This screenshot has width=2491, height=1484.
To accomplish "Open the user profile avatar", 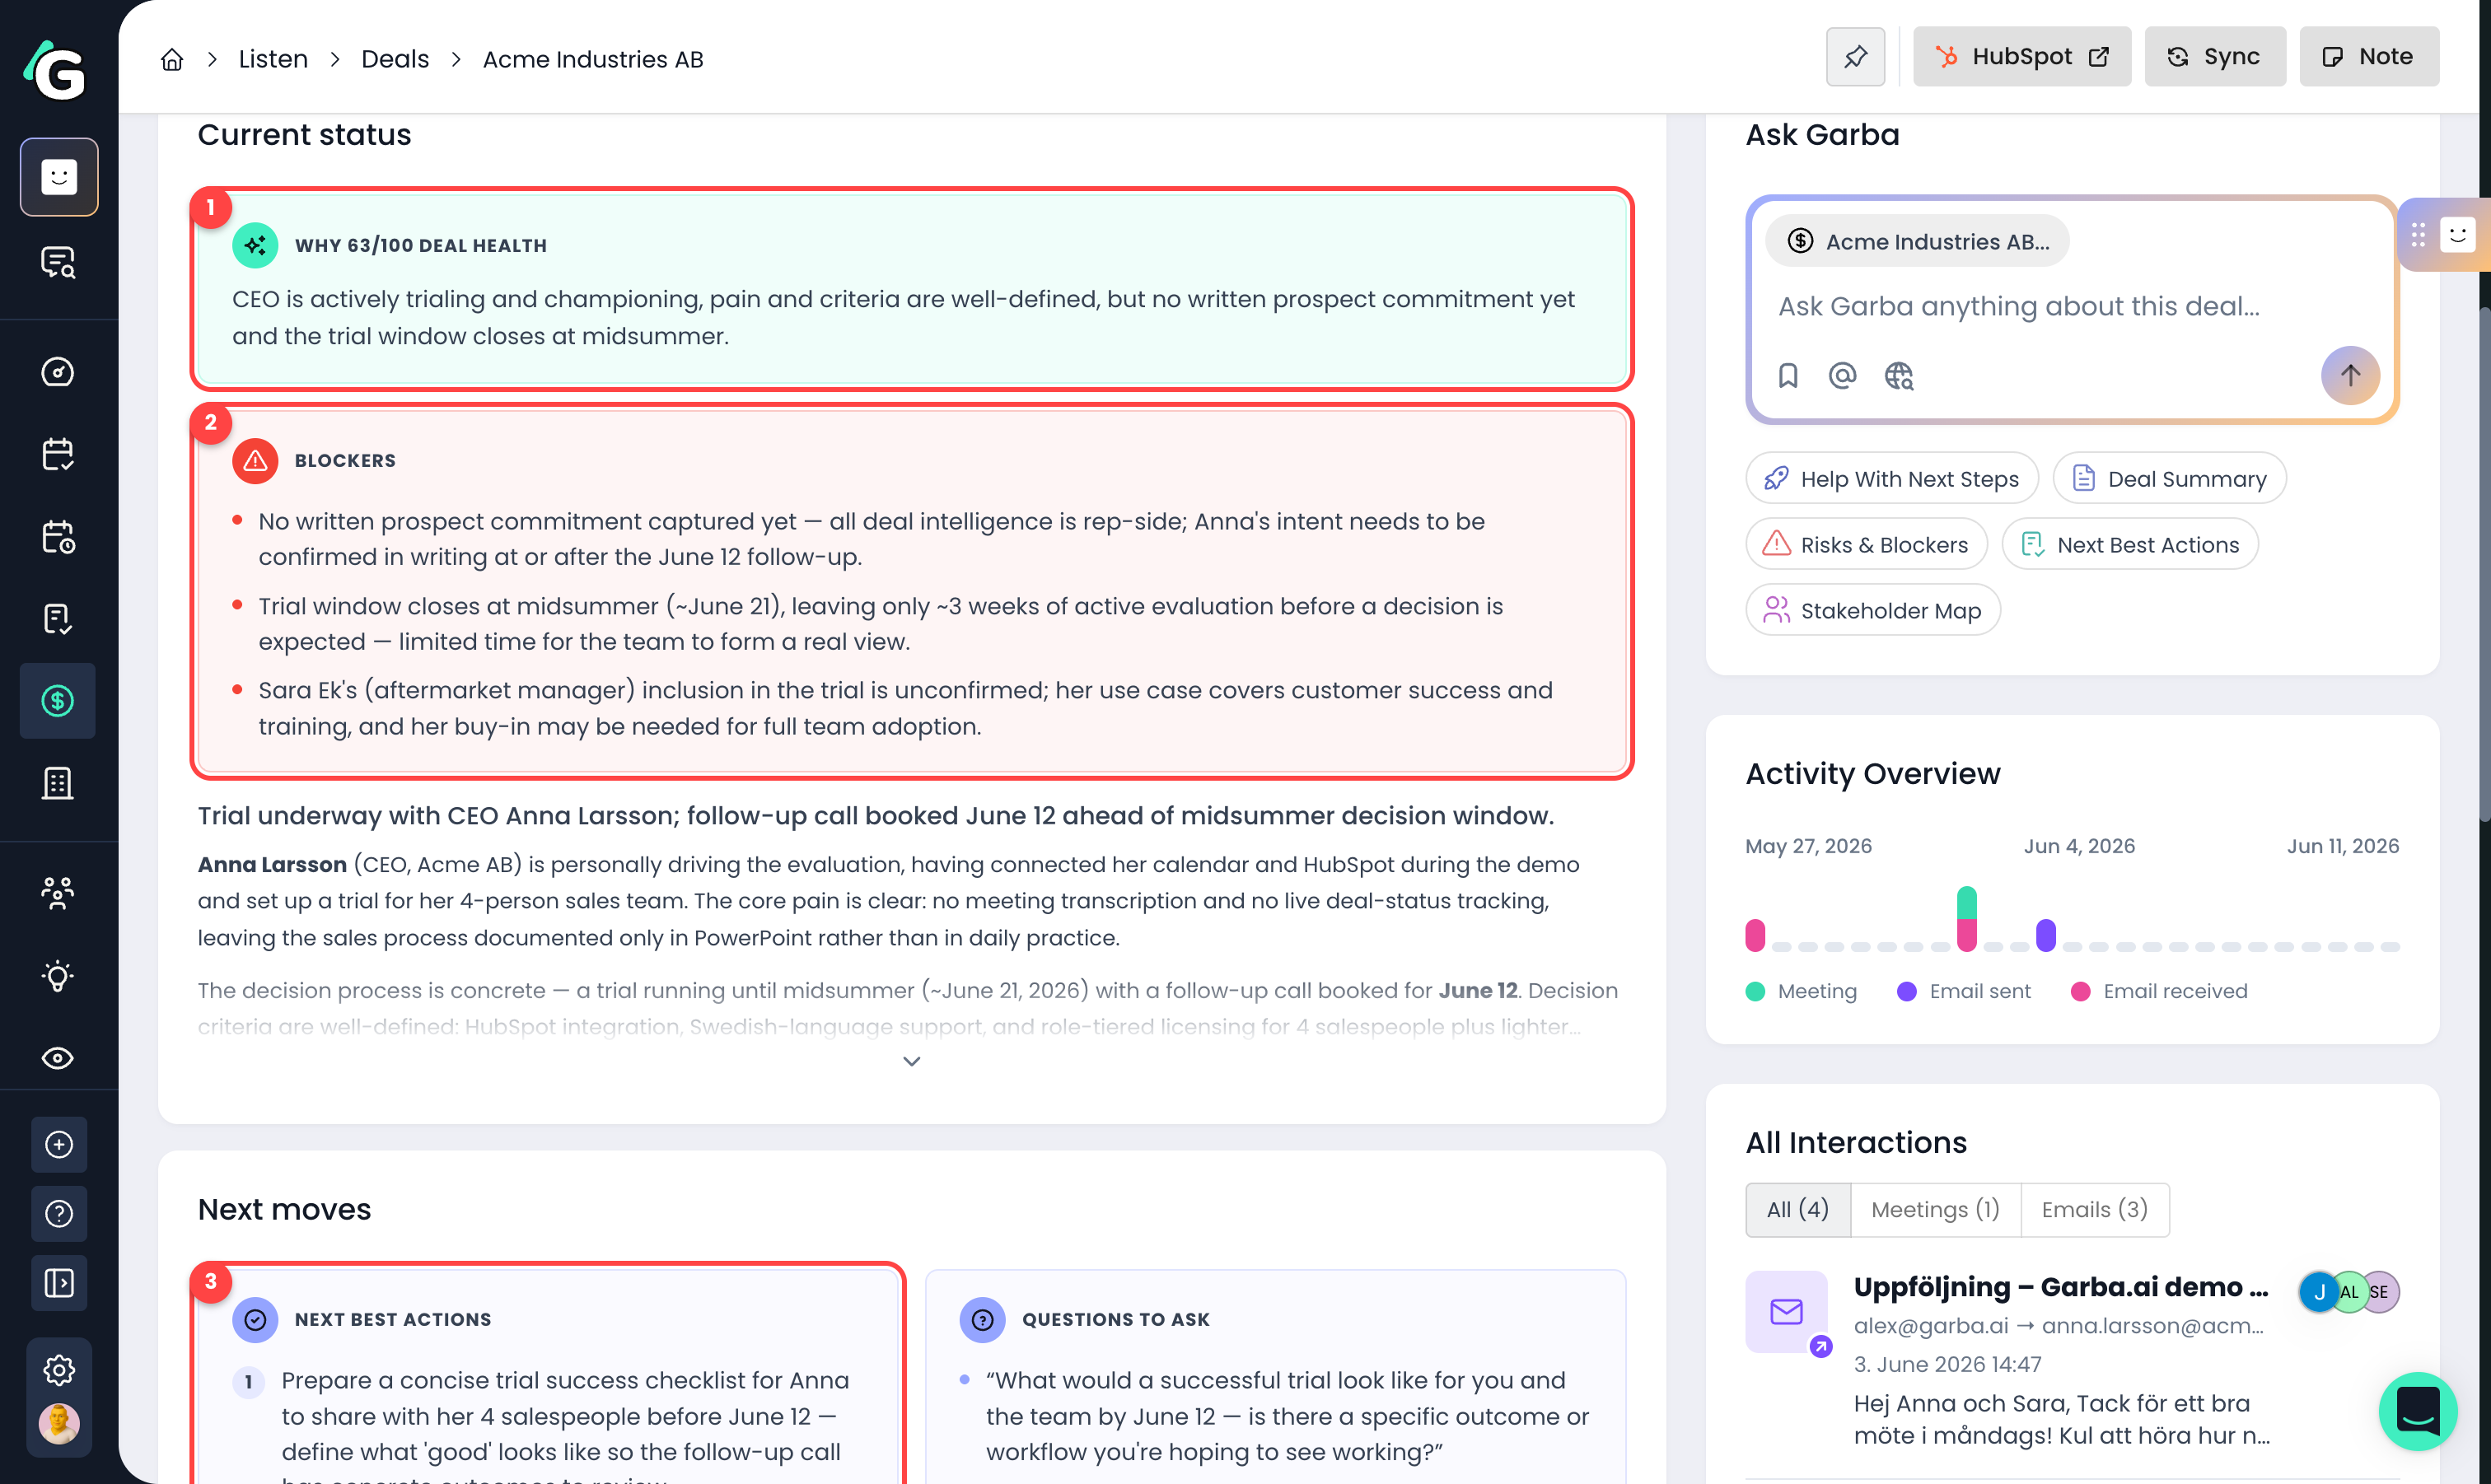I will 59,1424.
